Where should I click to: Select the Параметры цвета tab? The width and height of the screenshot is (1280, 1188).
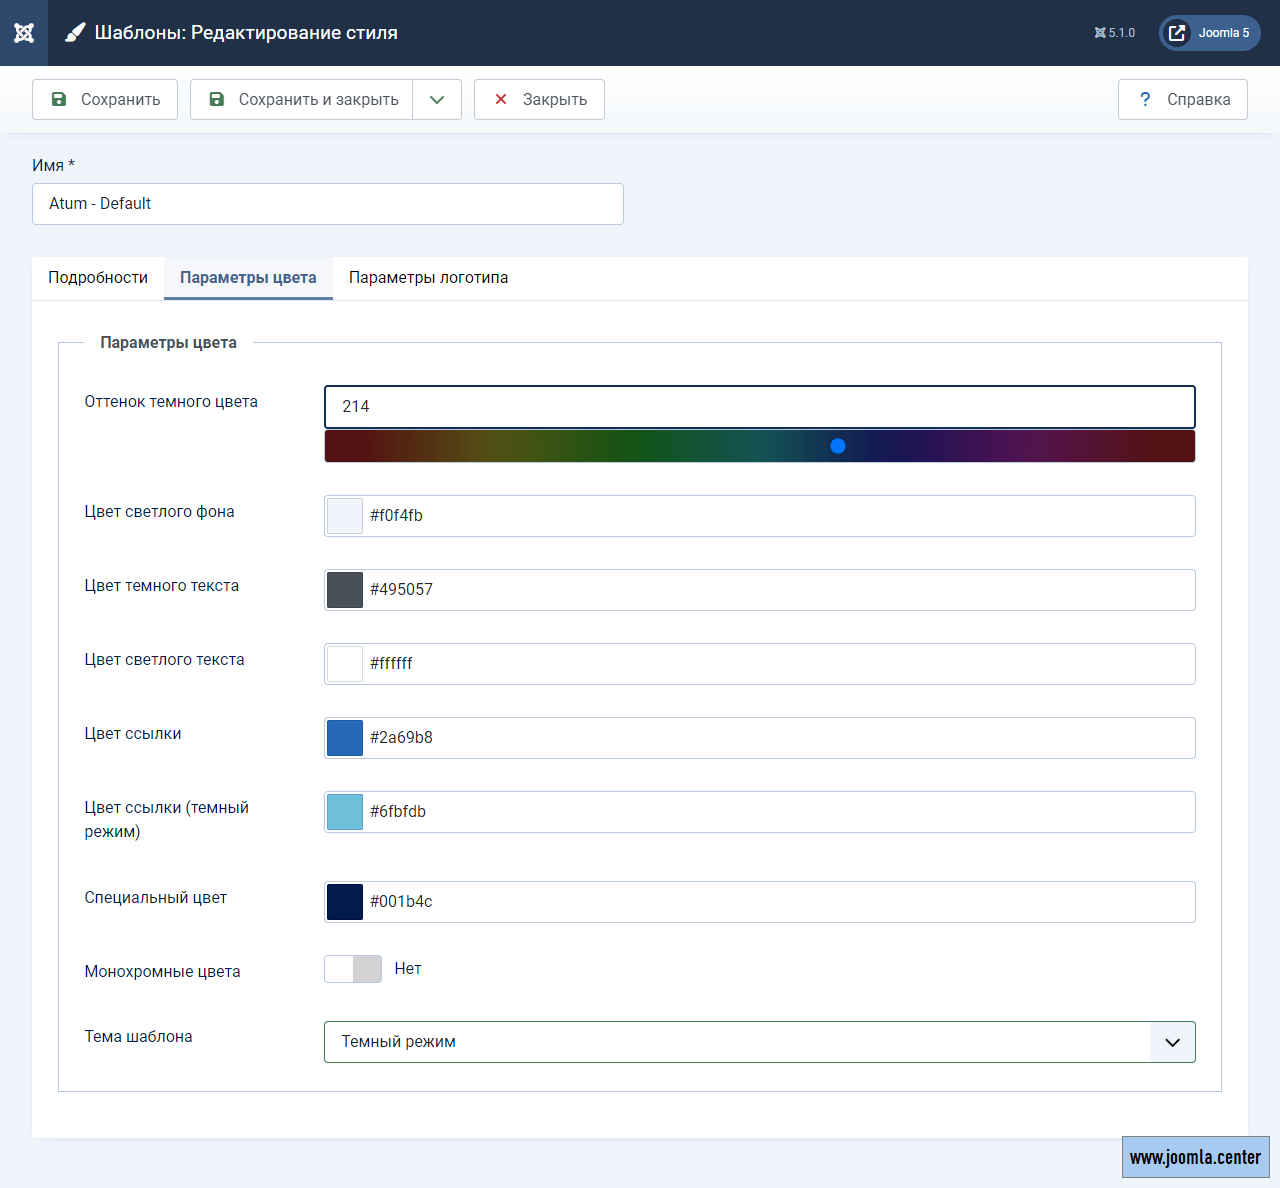(x=248, y=278)
